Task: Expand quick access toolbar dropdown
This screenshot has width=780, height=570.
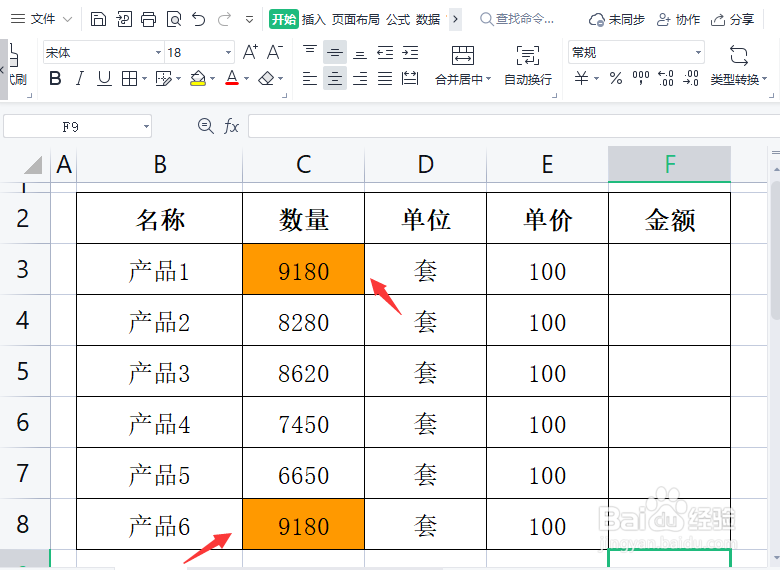Action: coord(249,20)
